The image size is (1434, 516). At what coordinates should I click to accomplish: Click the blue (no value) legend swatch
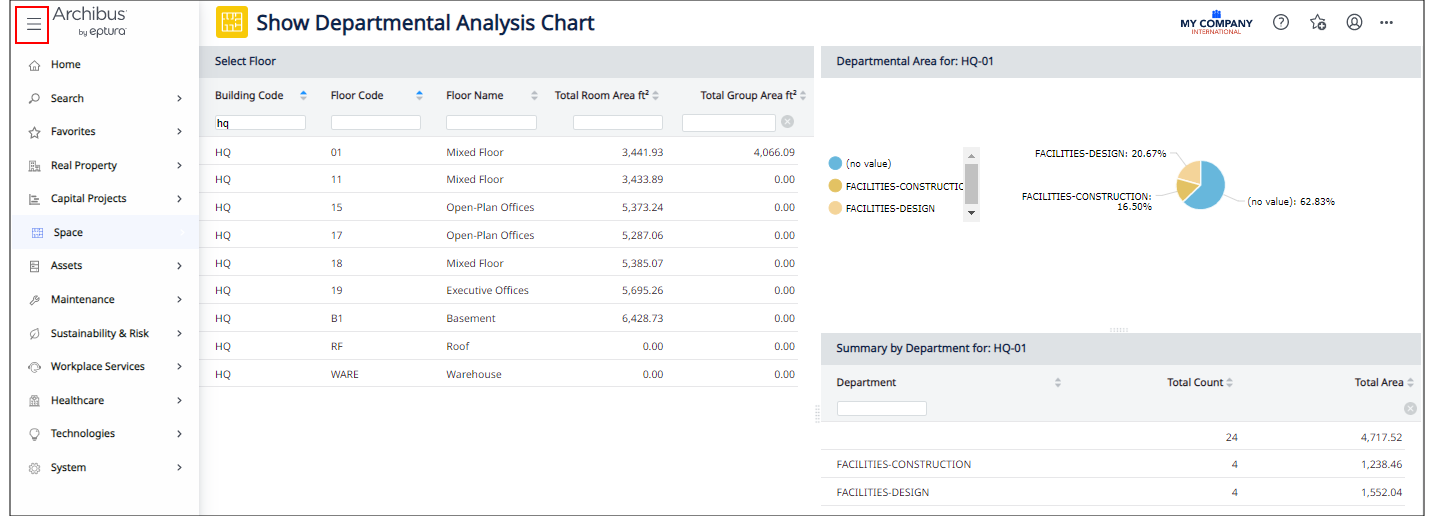835,163
